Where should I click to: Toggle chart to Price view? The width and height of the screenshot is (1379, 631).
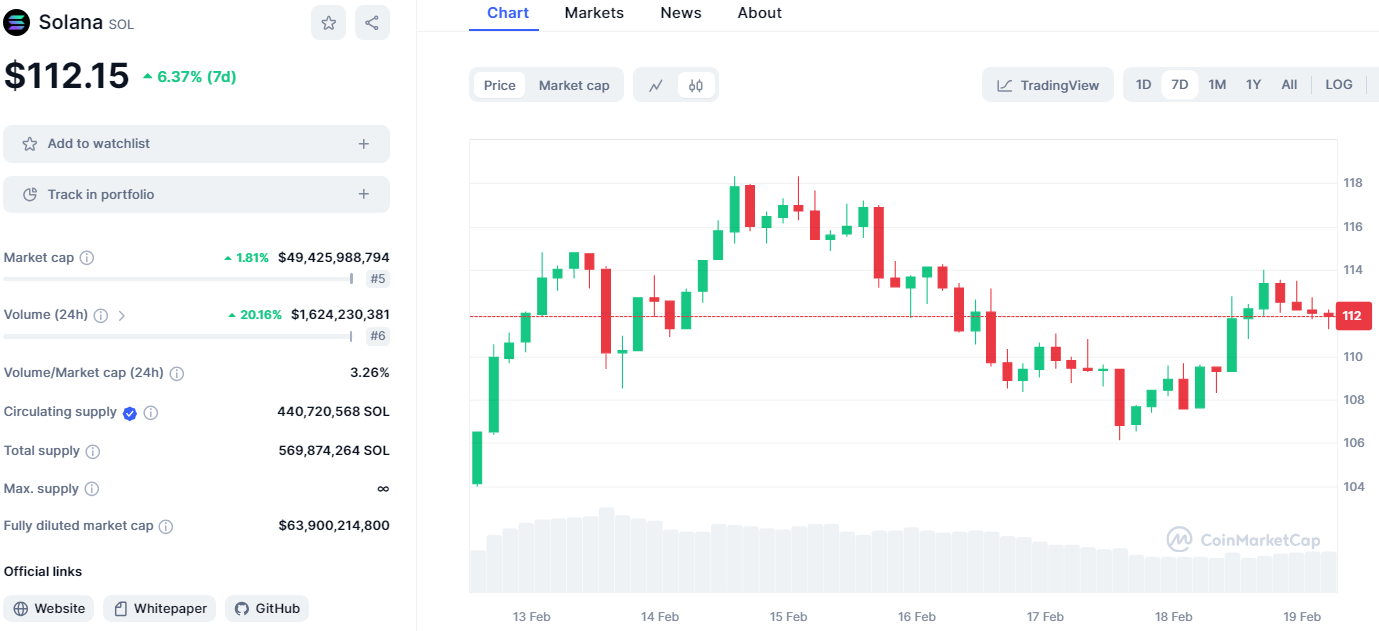pos(499,85)
